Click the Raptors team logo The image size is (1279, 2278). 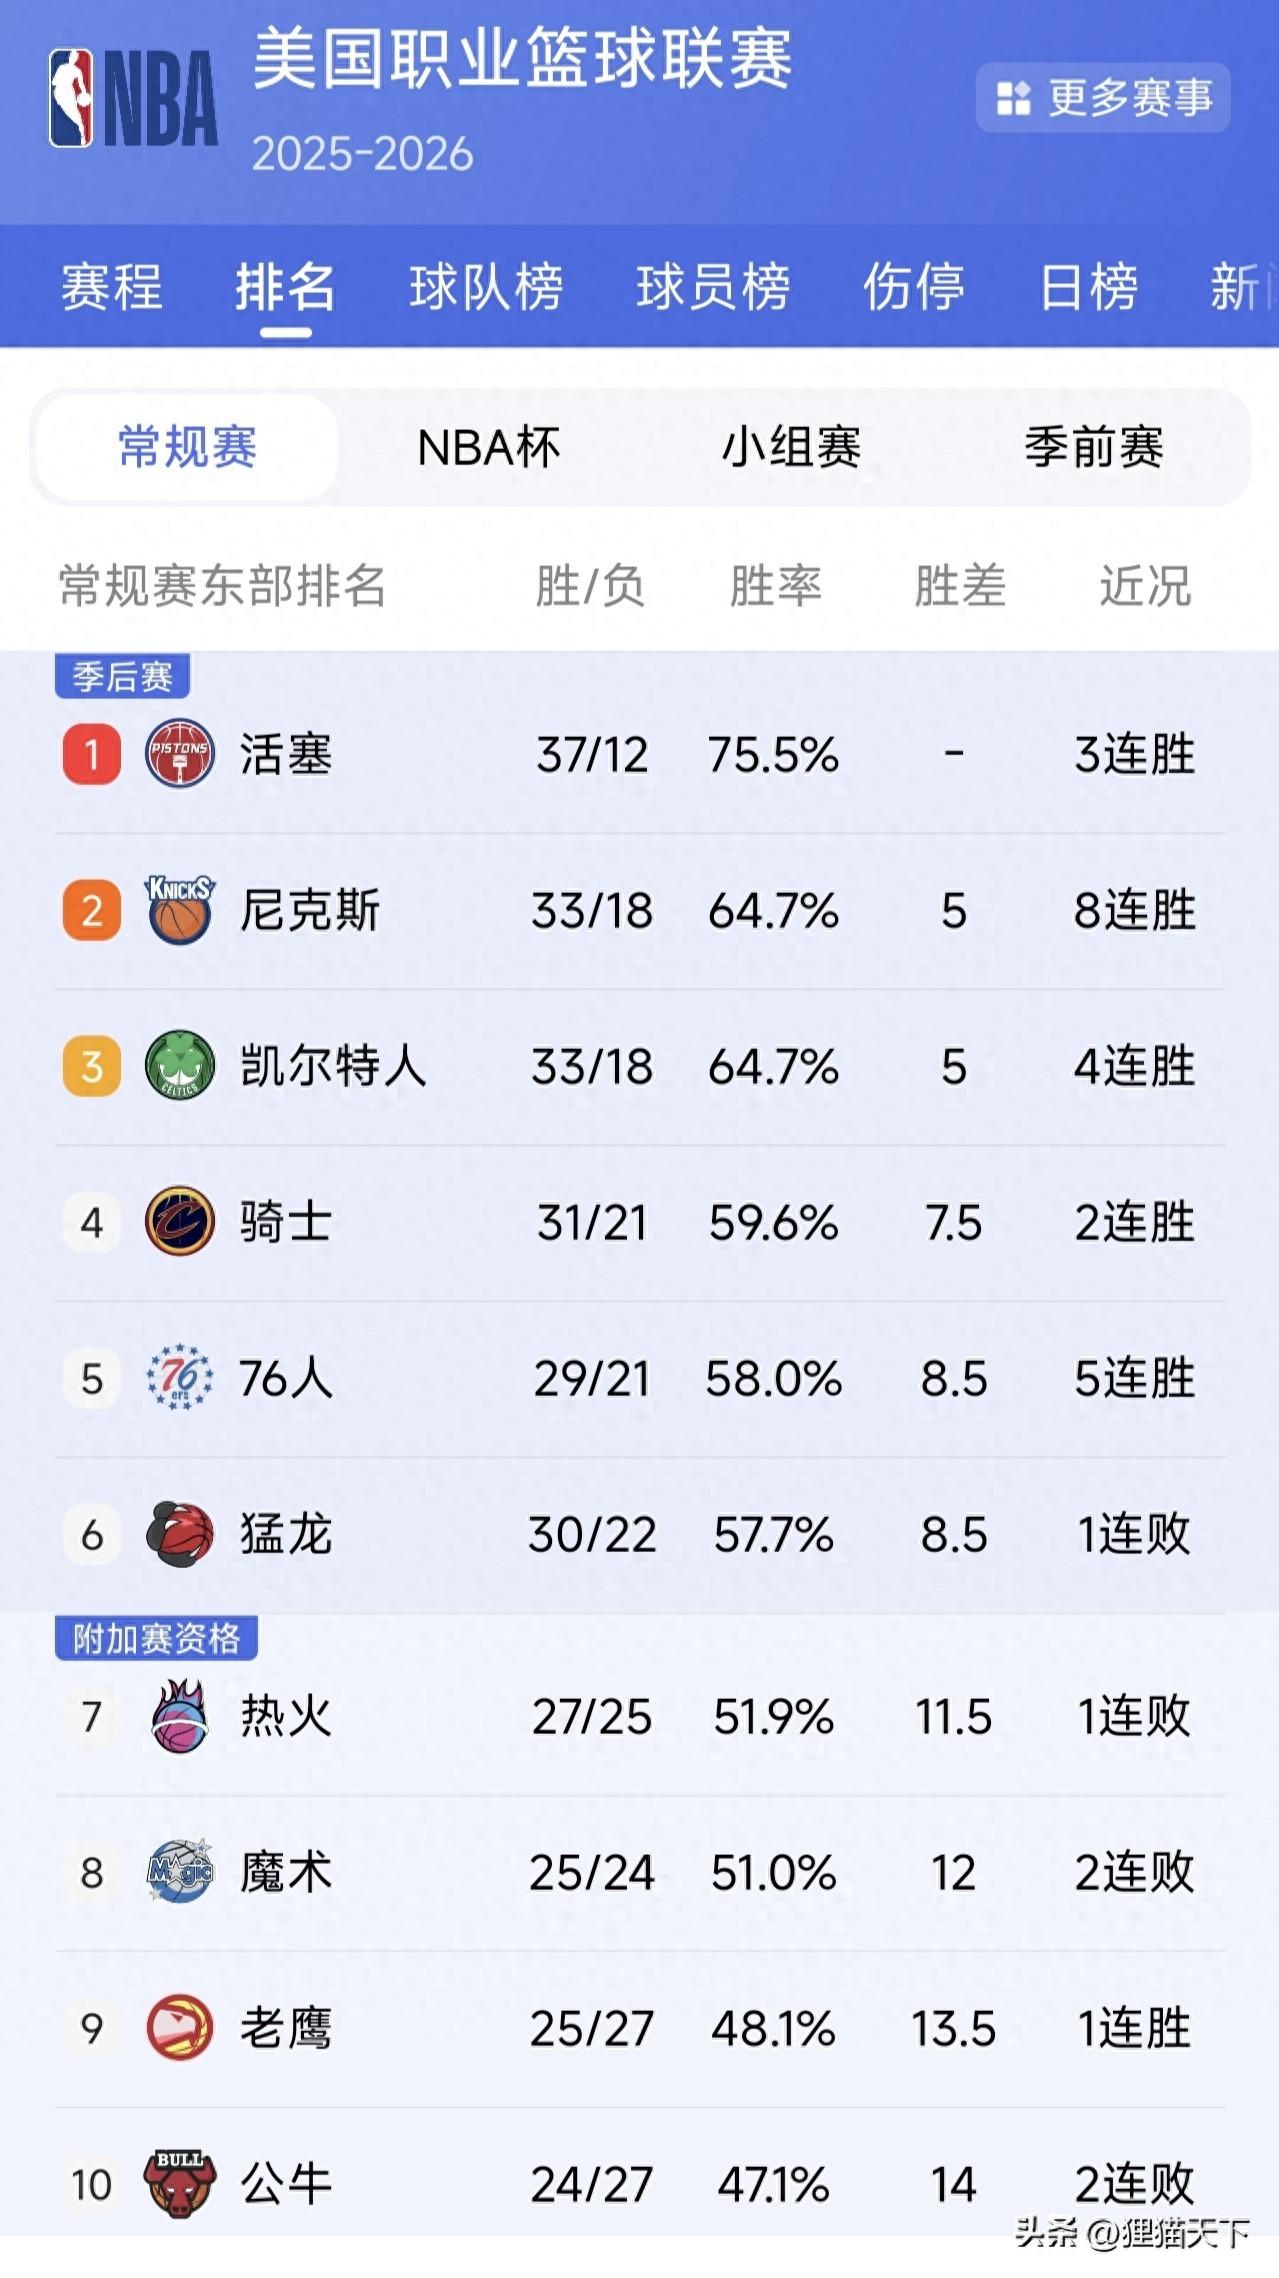pyautogui.click(x=180, y=1533)
